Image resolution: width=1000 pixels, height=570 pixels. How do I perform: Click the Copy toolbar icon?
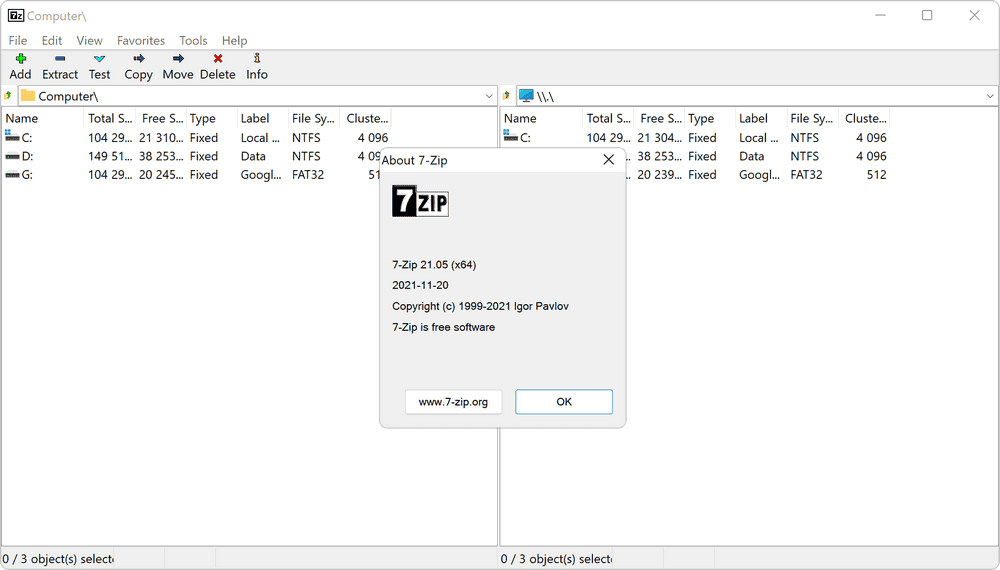[x=138, y=59]
